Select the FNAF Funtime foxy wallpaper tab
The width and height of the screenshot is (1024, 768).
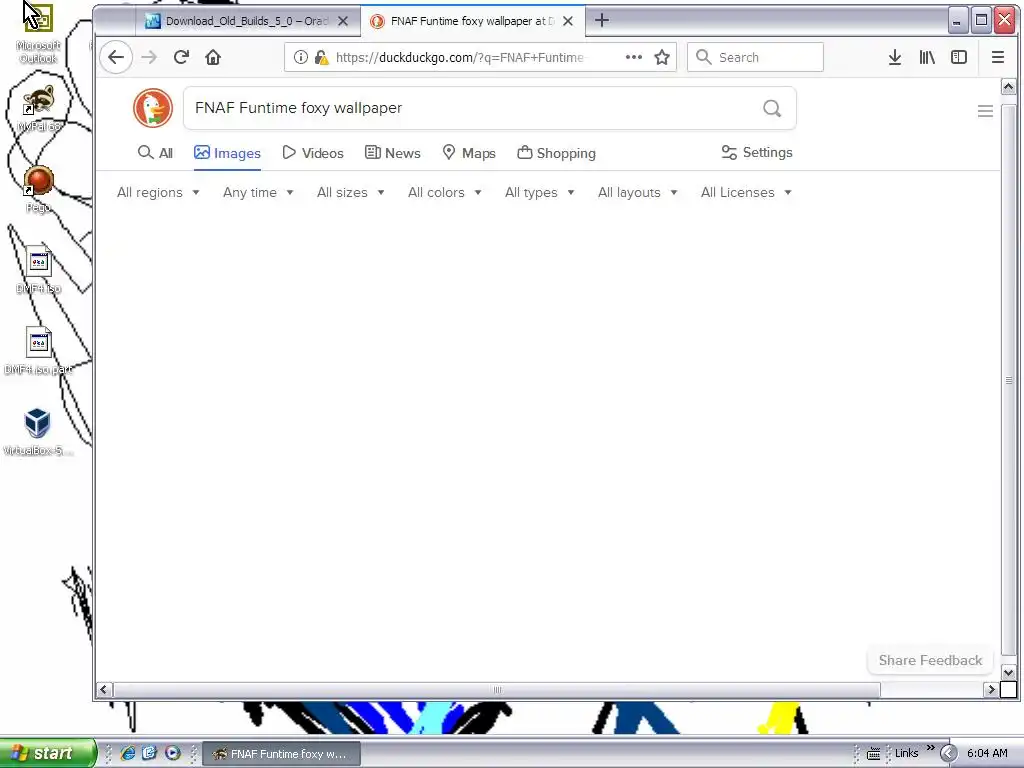click(472, 21)
